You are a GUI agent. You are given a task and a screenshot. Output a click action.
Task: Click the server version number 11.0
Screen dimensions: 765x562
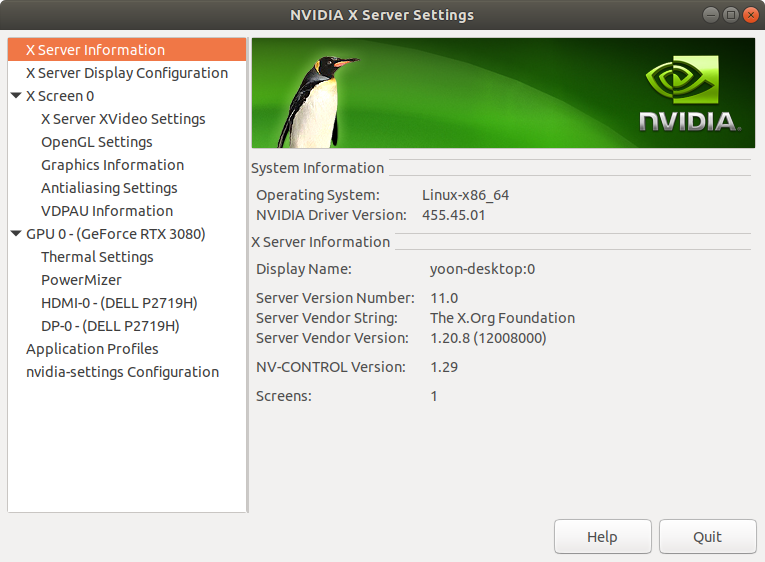[x=444, y=298]
